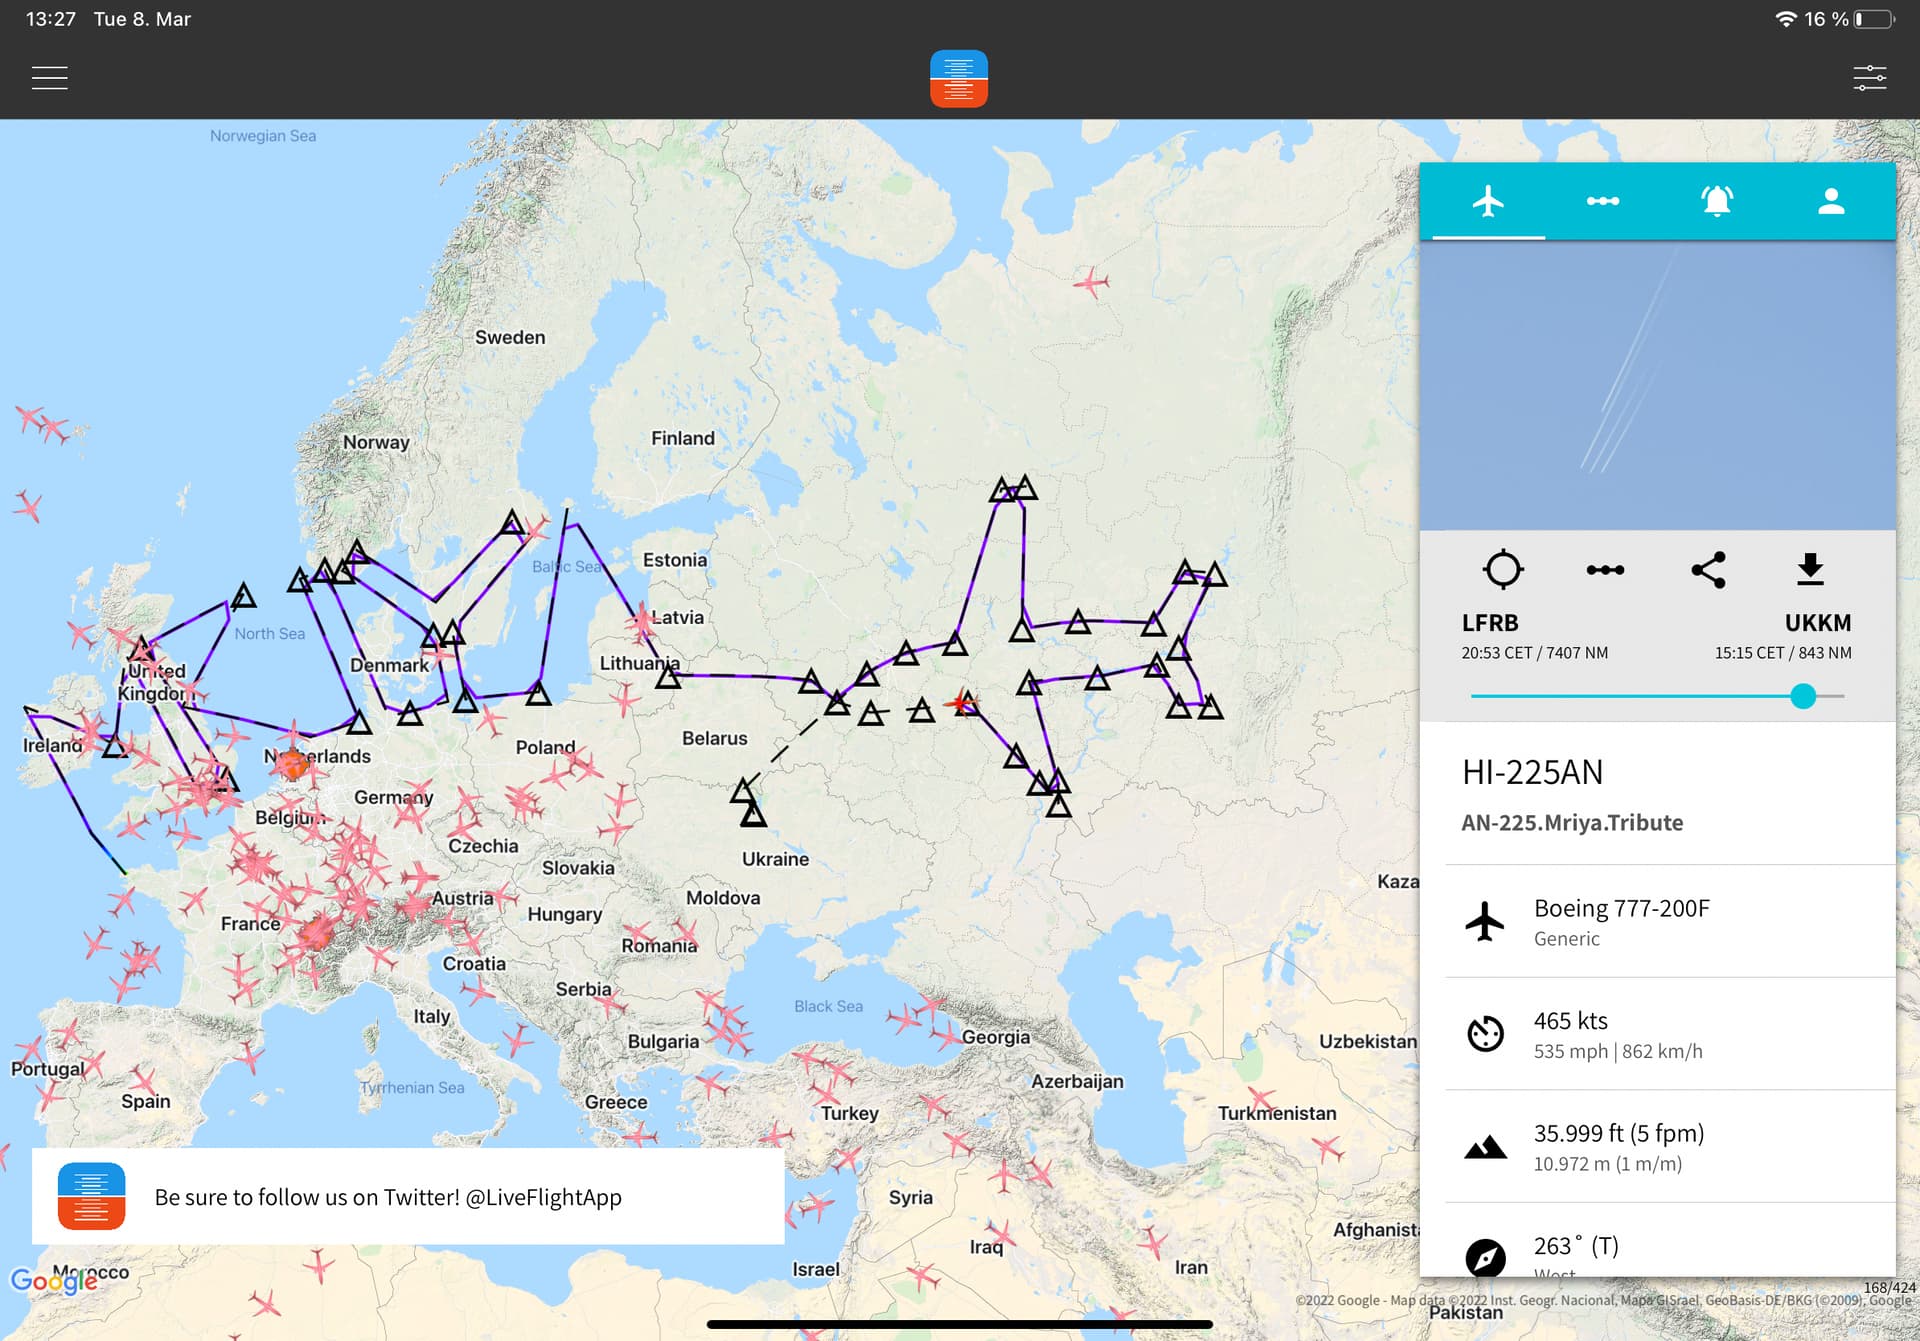Viewport: 1920px width, 1341px height.
Task: Select destination airport UKKM
Action: pos(1817,623)
